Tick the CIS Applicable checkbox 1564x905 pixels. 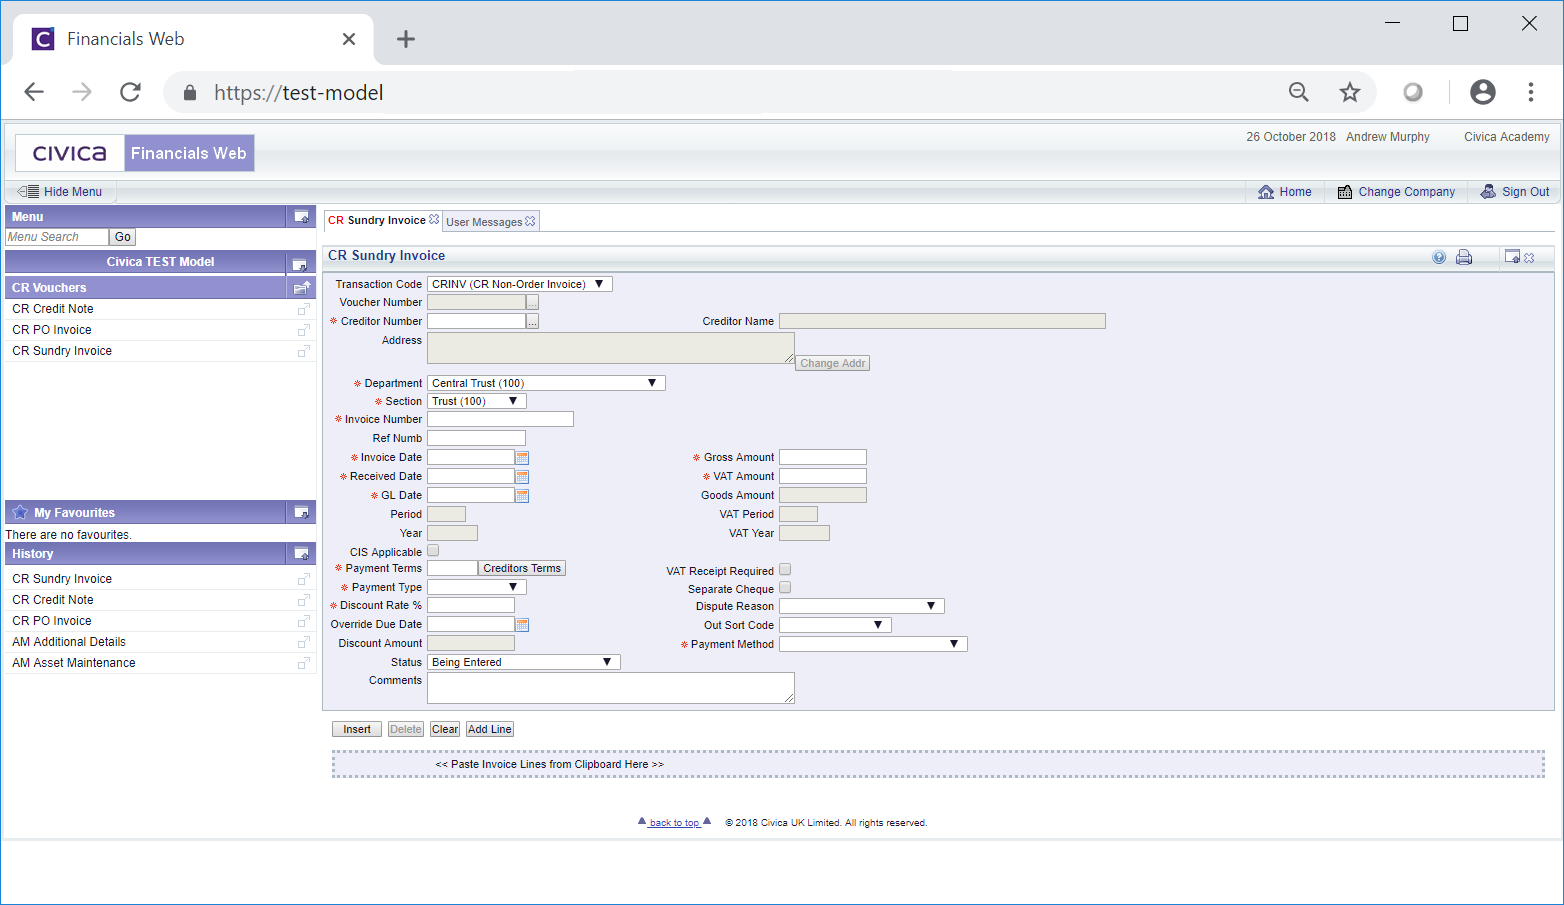click(433, 551)
